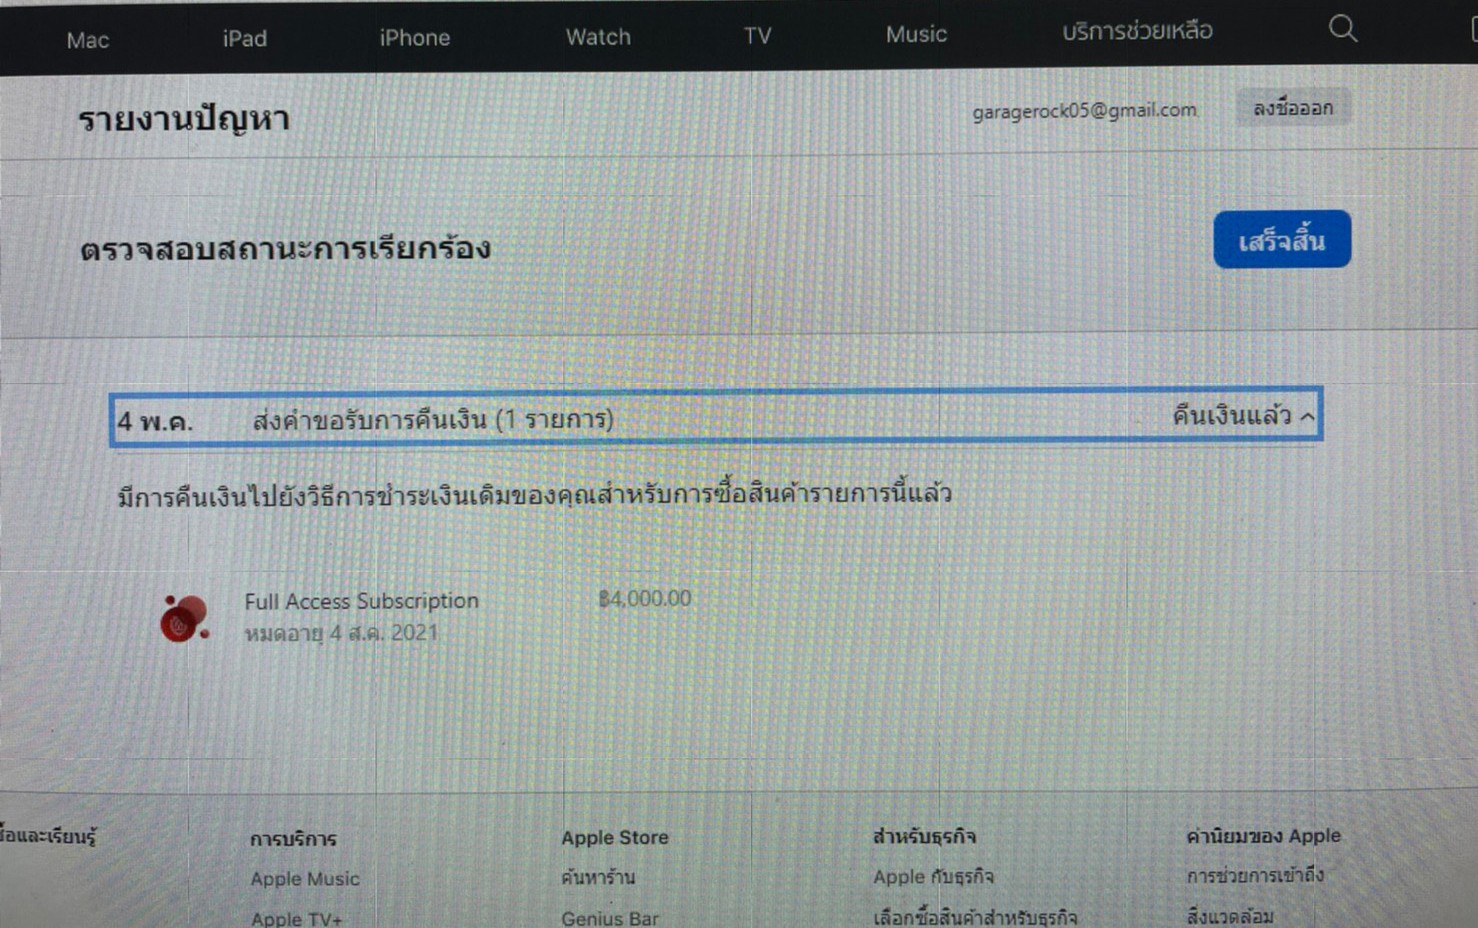Click the Full Access Subscription title
The image size is (1478, 928).
click(x=362, y=601)
